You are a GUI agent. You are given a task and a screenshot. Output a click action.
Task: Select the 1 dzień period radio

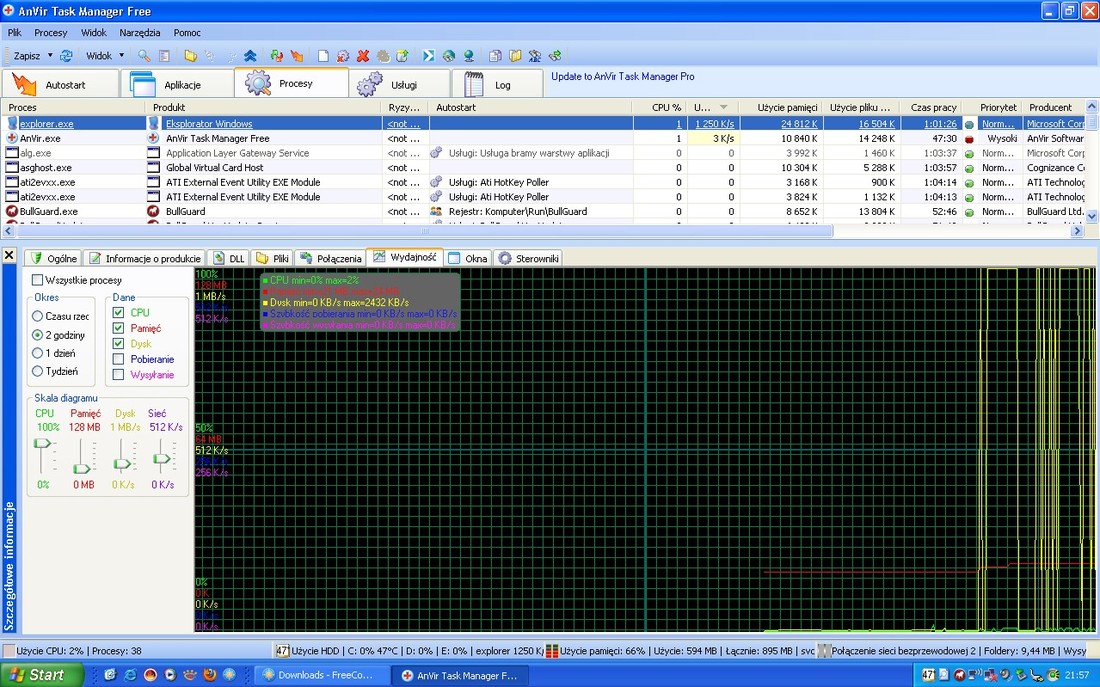tap(37, 353)
